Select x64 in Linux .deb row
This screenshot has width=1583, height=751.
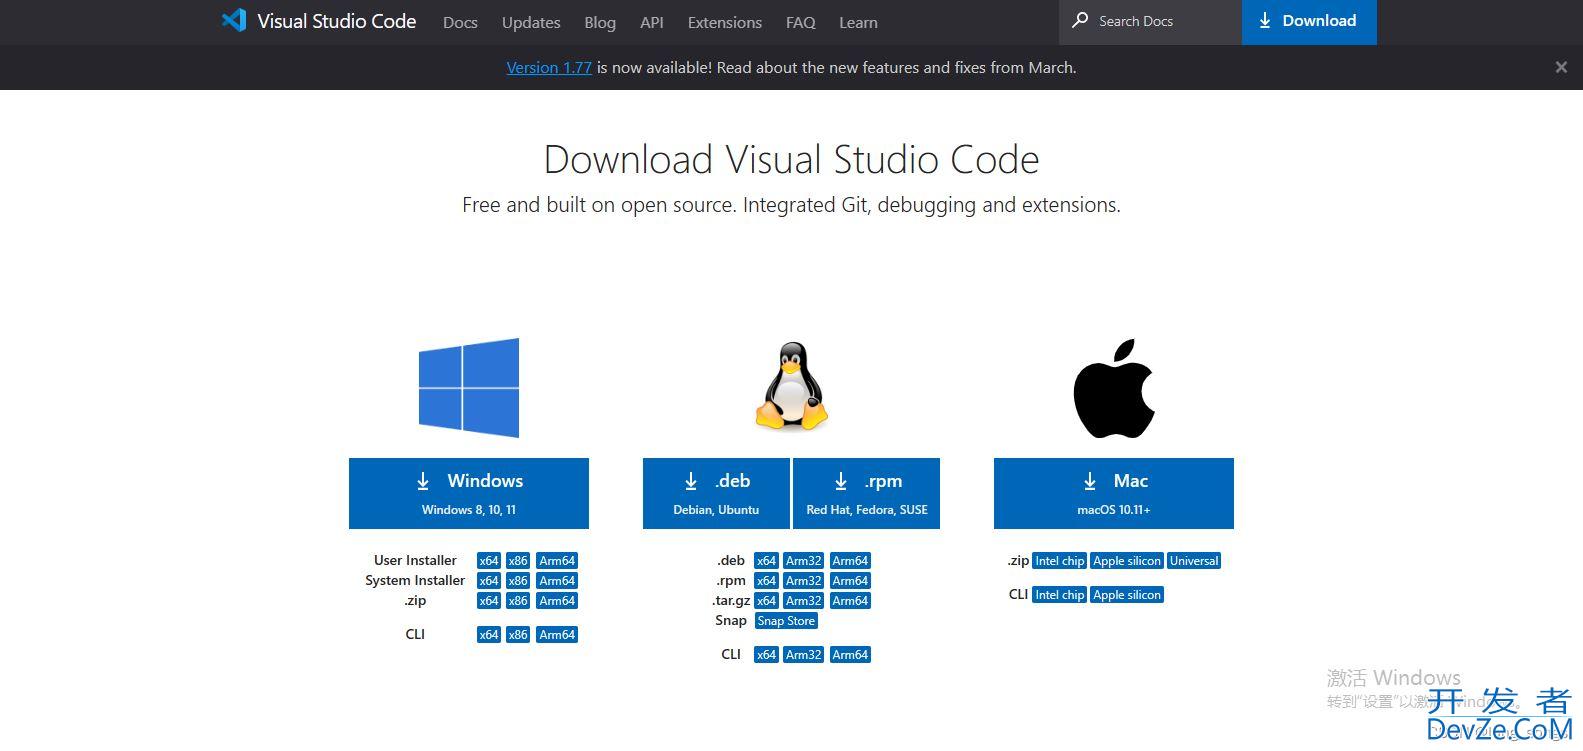coord(766,561)
